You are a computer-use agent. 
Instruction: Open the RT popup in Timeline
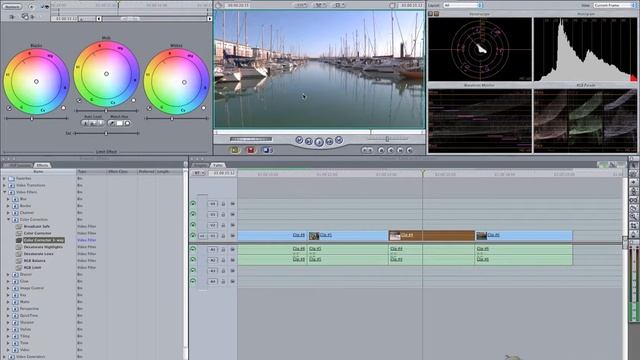[x=198, y=173]
